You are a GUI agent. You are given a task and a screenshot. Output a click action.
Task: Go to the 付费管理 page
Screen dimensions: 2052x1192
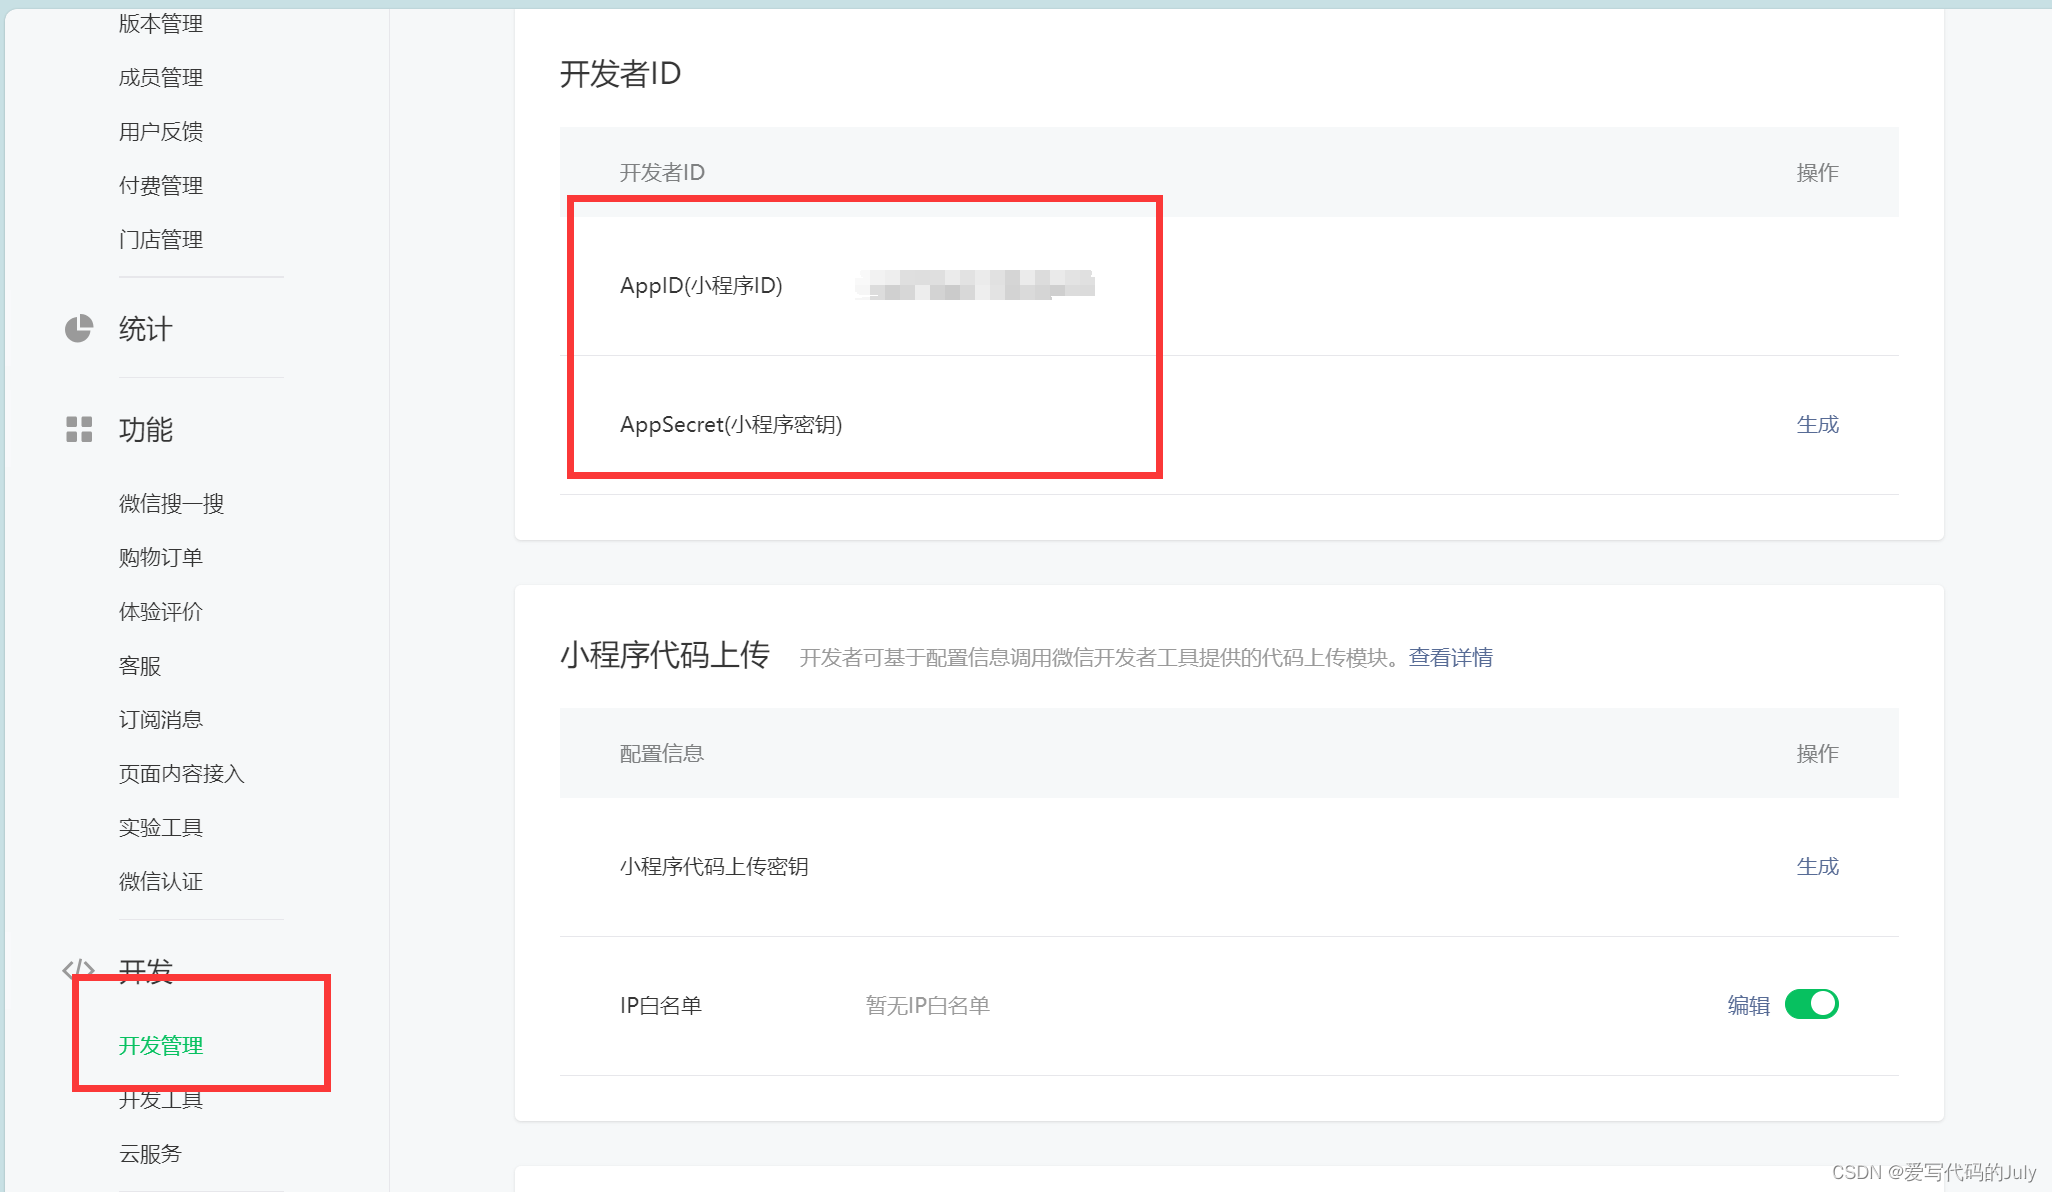[x=161, y=186]
